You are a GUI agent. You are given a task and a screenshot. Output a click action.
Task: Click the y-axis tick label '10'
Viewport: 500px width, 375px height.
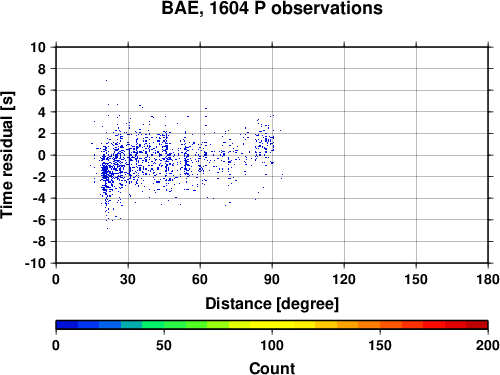pyautogui.click(x=38, y=47)
